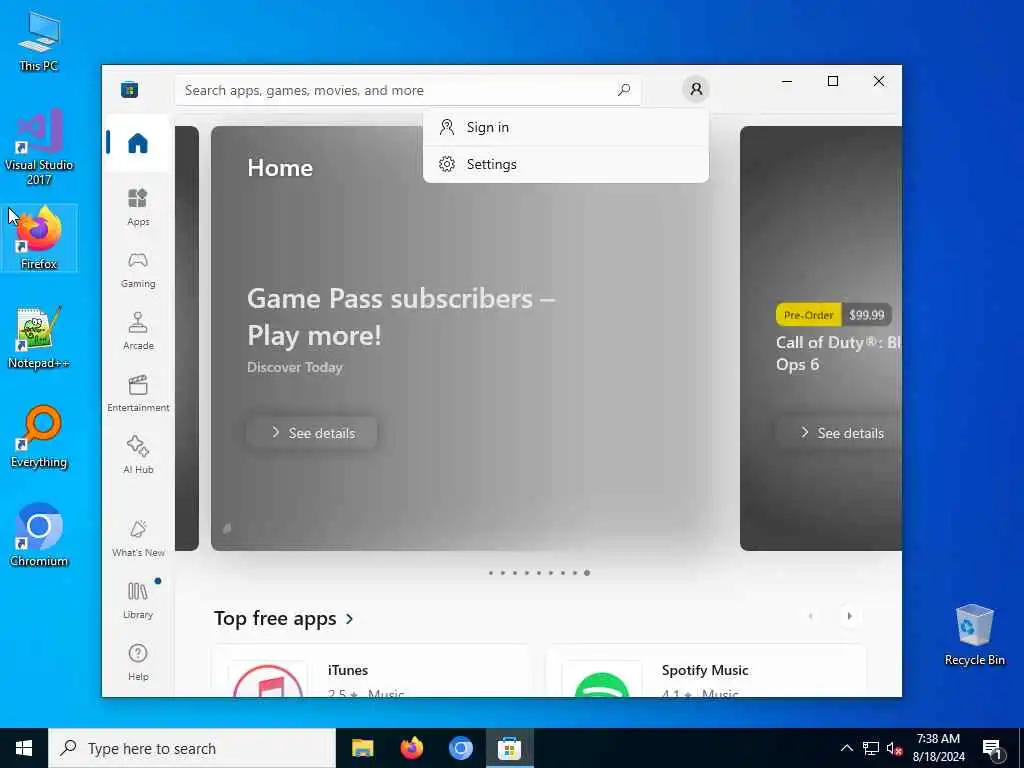Open the Home tab in Store sidebar
The height and width of the screenshot is (768, 1024).
138,142
